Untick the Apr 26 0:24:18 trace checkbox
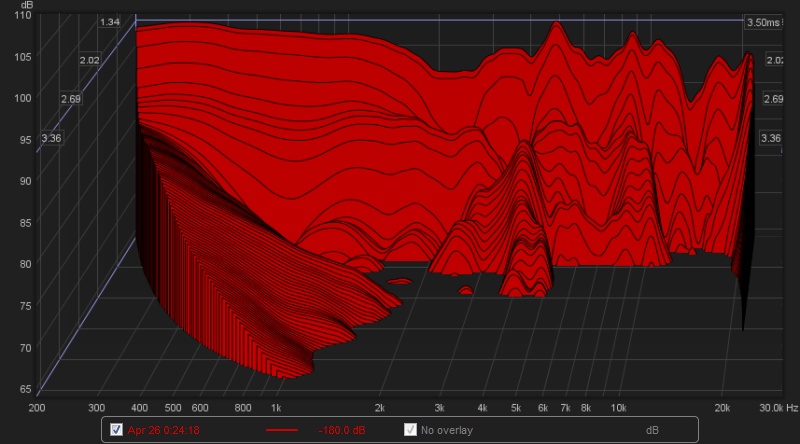800x444 pixels. click(x=116, y=430)
